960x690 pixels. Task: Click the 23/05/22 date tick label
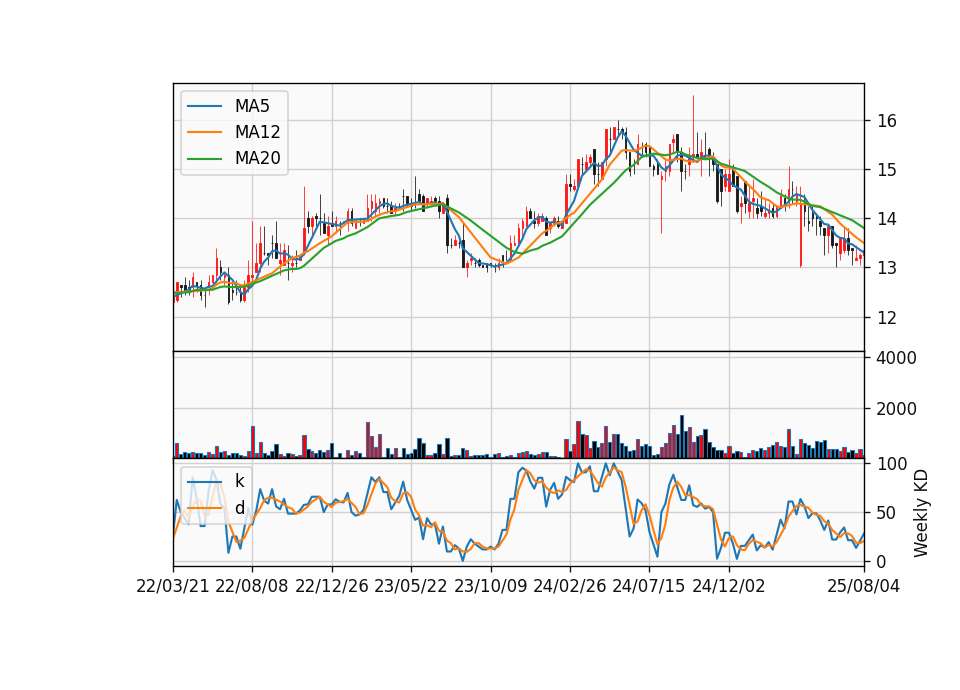(x=411, y=586)
